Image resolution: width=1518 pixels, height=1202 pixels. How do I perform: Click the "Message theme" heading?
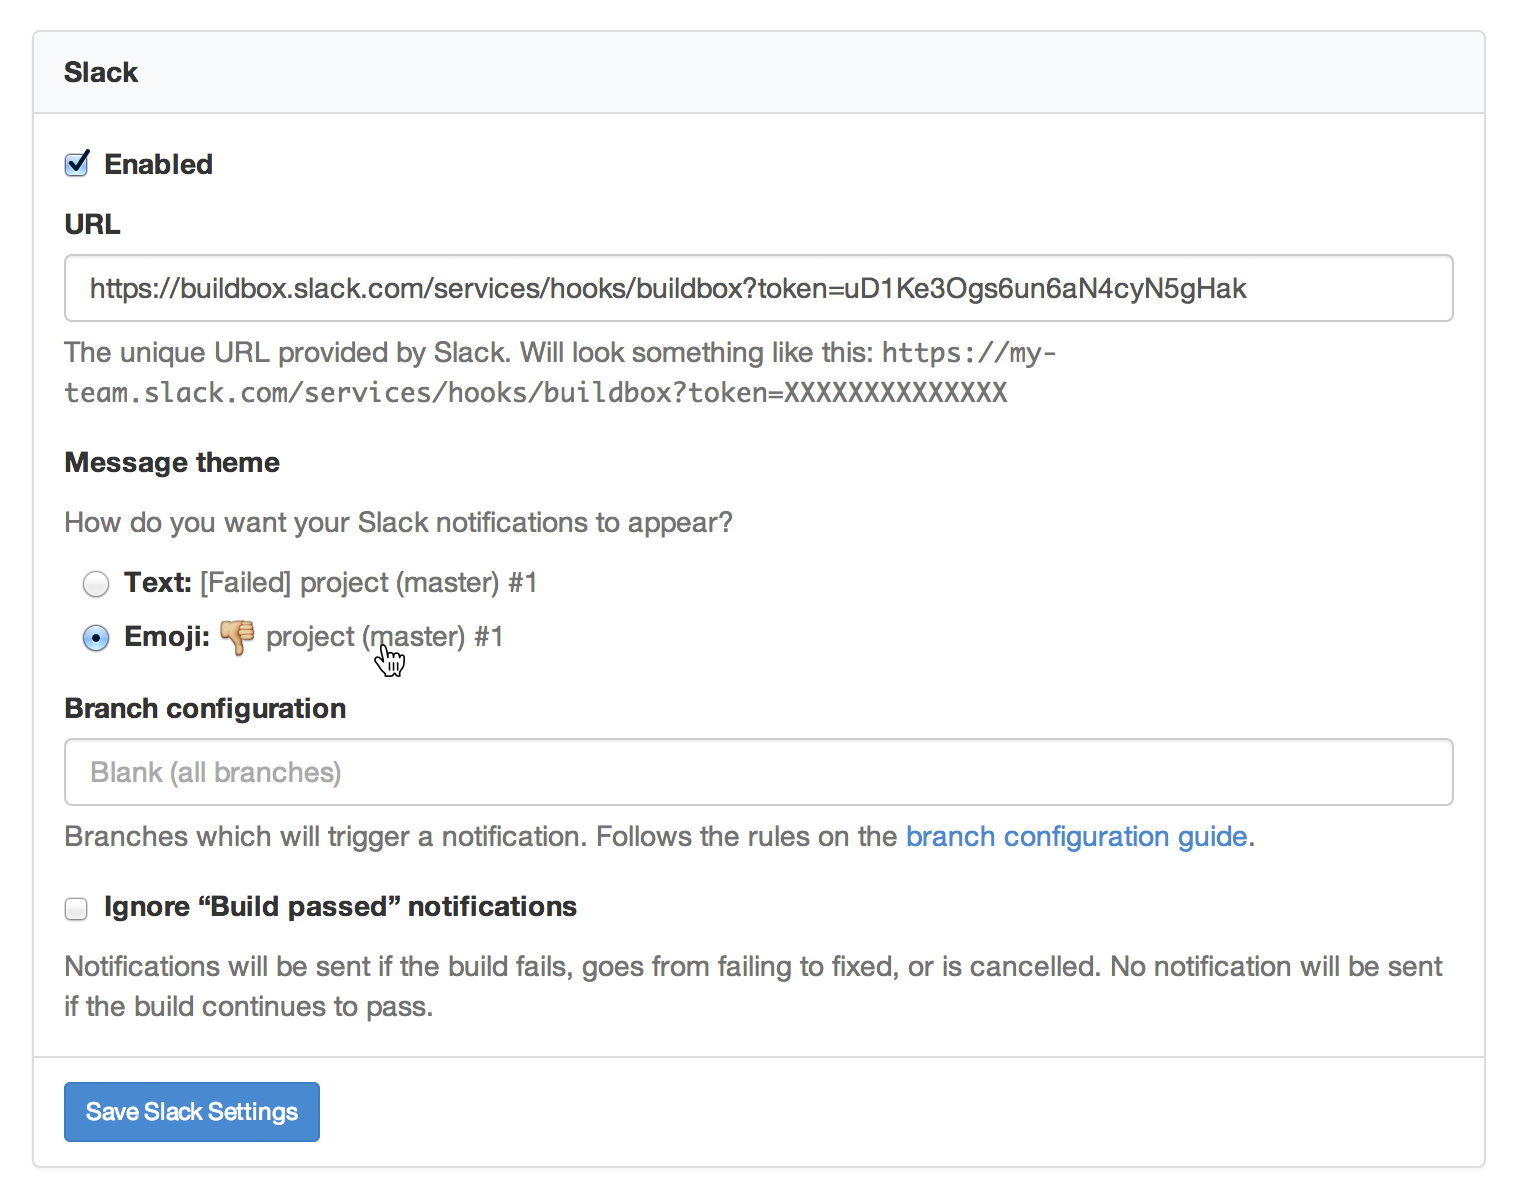(172, 462)
